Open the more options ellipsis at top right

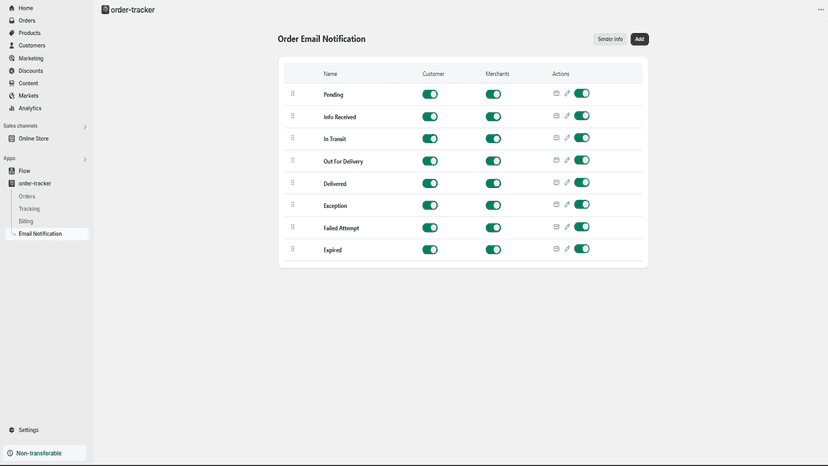tap(821, 10)
